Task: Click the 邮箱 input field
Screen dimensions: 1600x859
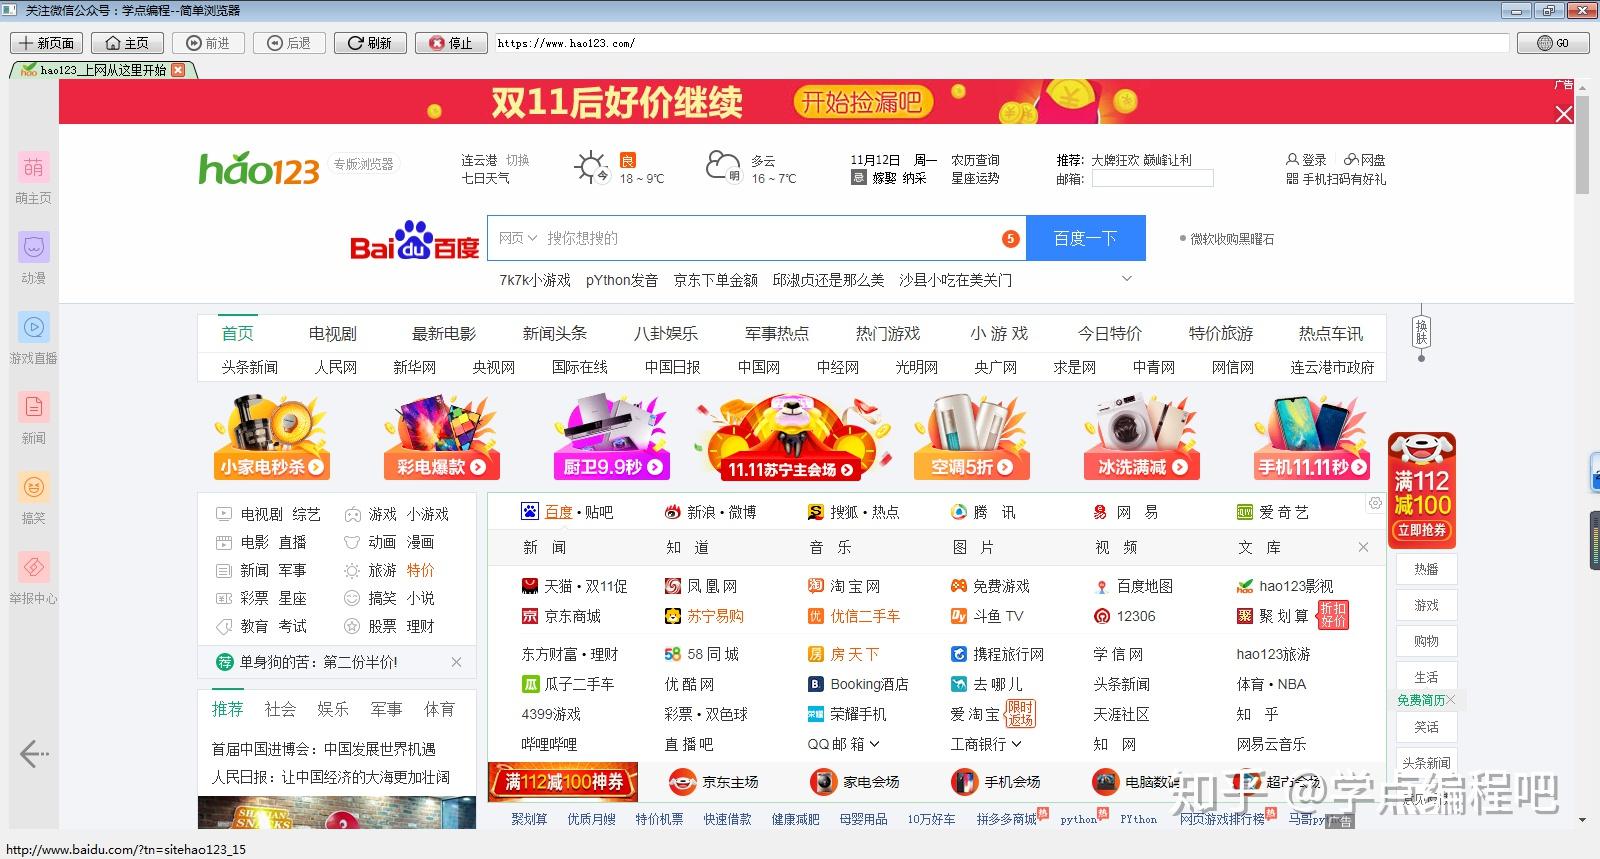Action: point(1152,179)
